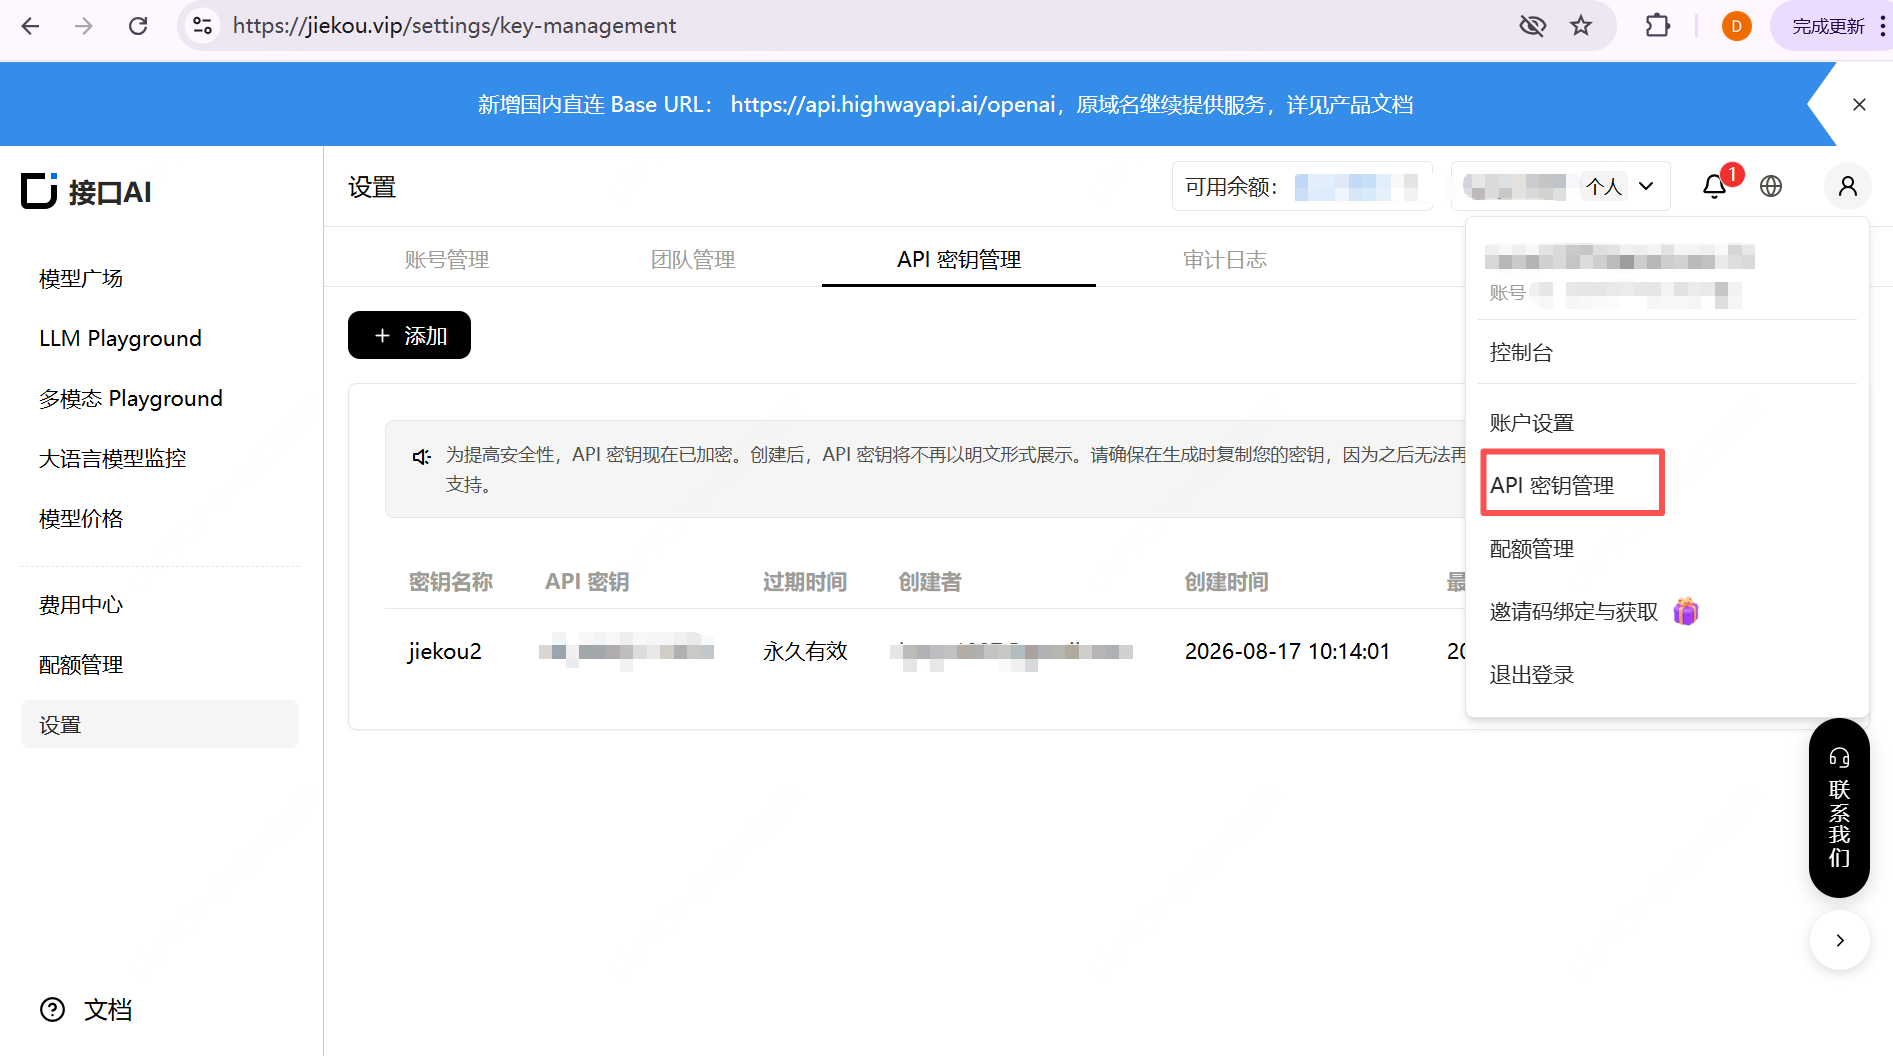Open 模型广场 in the sidebar

pos(81,279)
